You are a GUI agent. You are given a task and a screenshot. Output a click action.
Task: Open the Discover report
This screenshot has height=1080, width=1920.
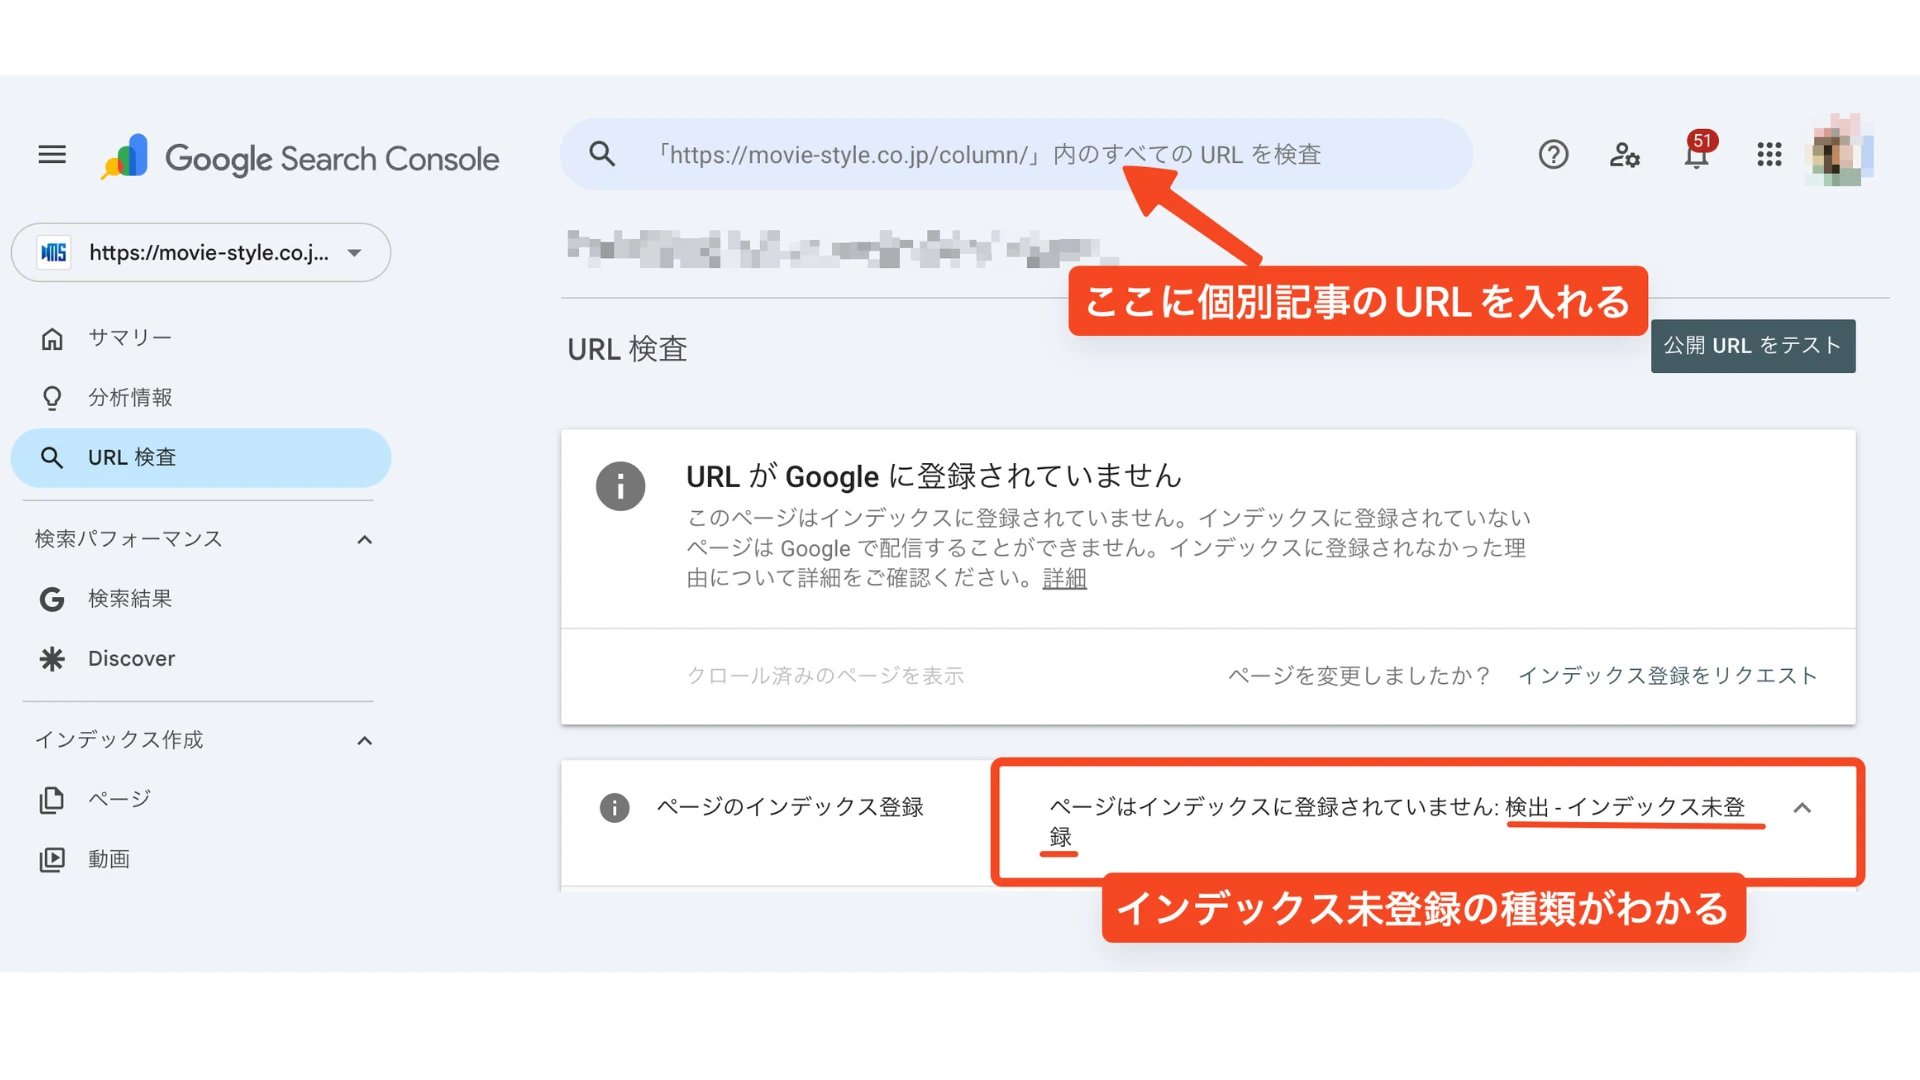point(201,659)
